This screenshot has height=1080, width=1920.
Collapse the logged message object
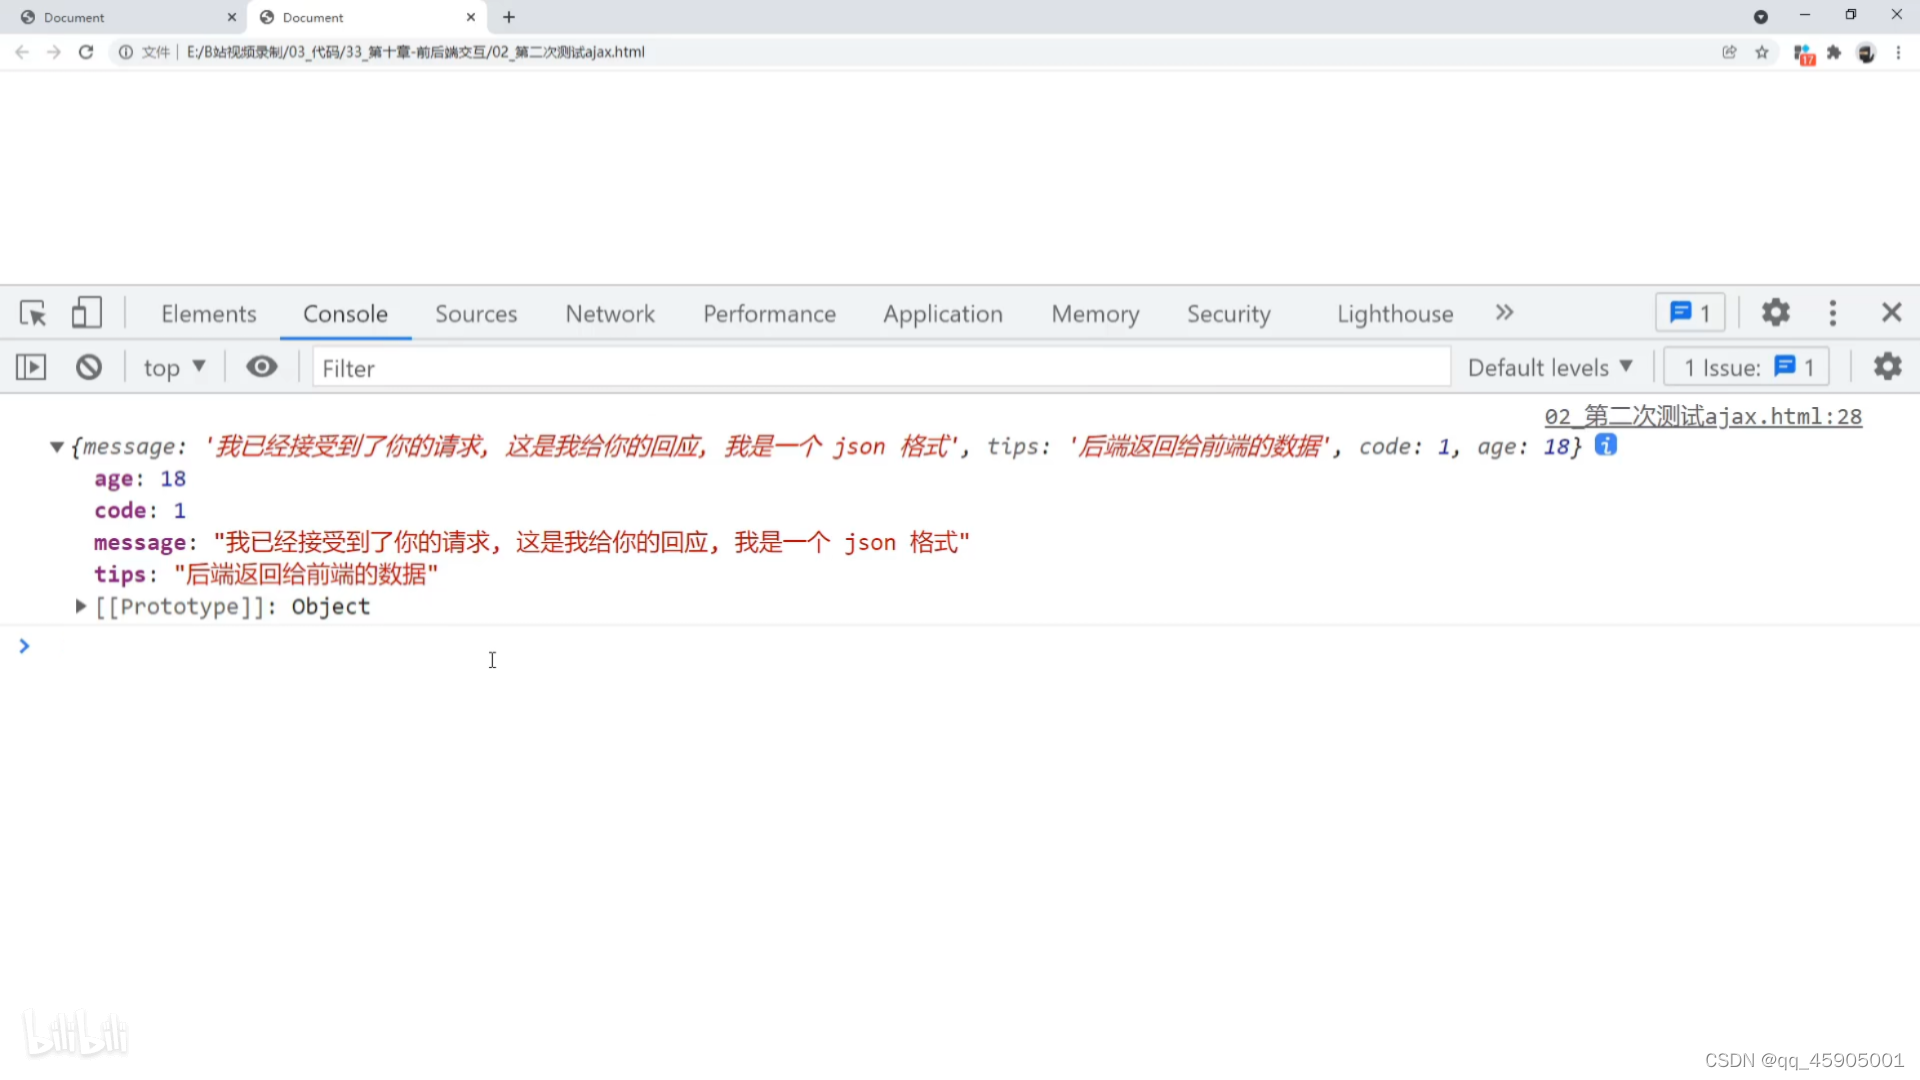click(x=57, y=447)
